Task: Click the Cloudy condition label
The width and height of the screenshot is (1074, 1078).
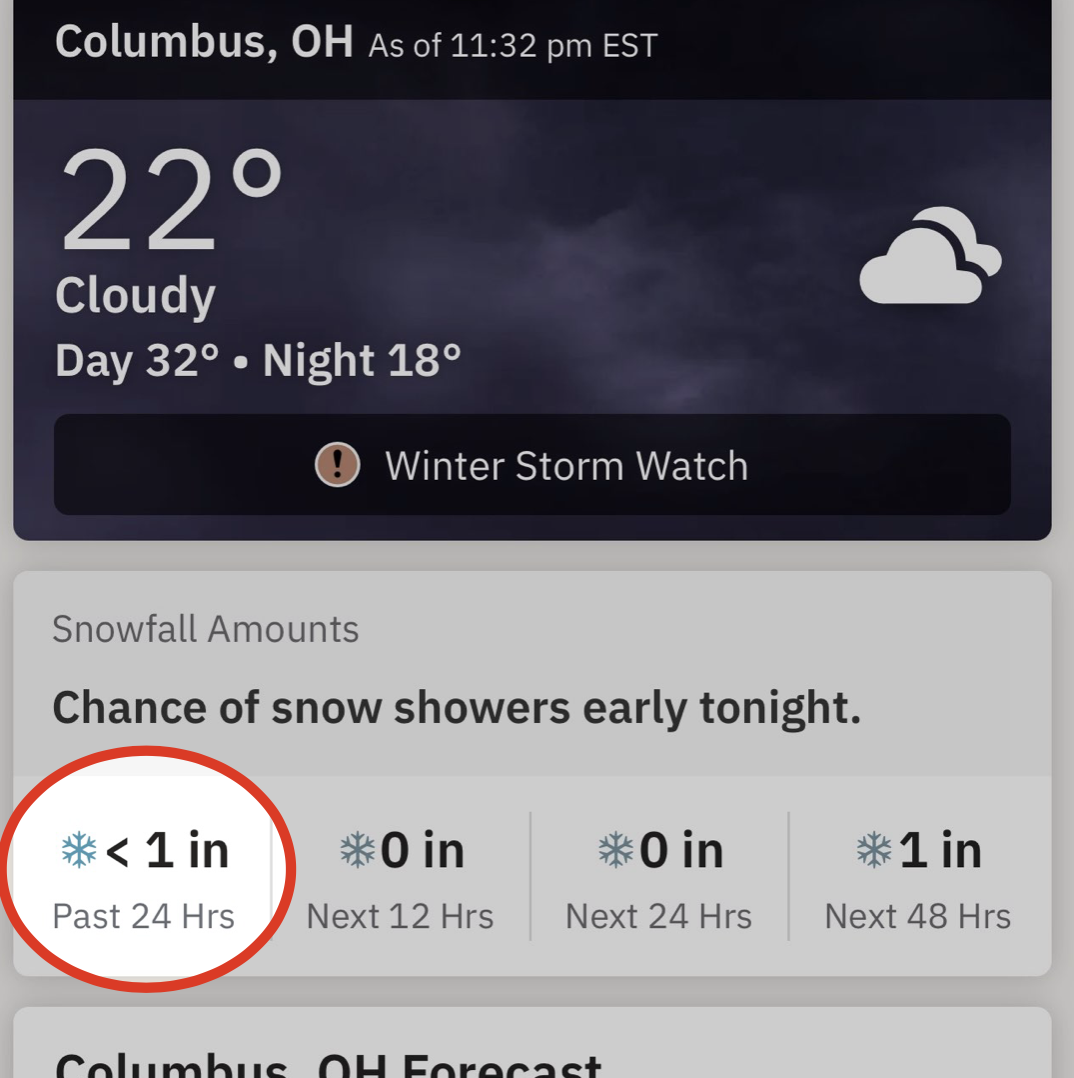Action: 135,296
